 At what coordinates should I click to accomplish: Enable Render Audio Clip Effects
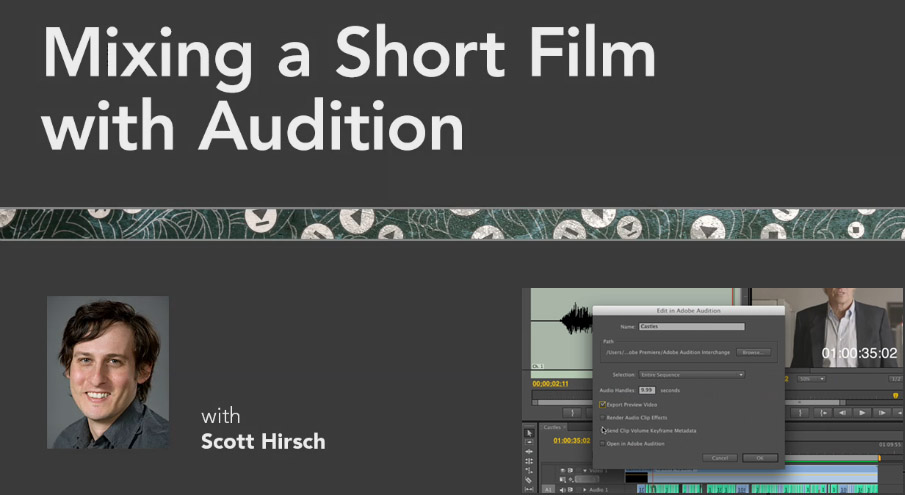(603, 417)
